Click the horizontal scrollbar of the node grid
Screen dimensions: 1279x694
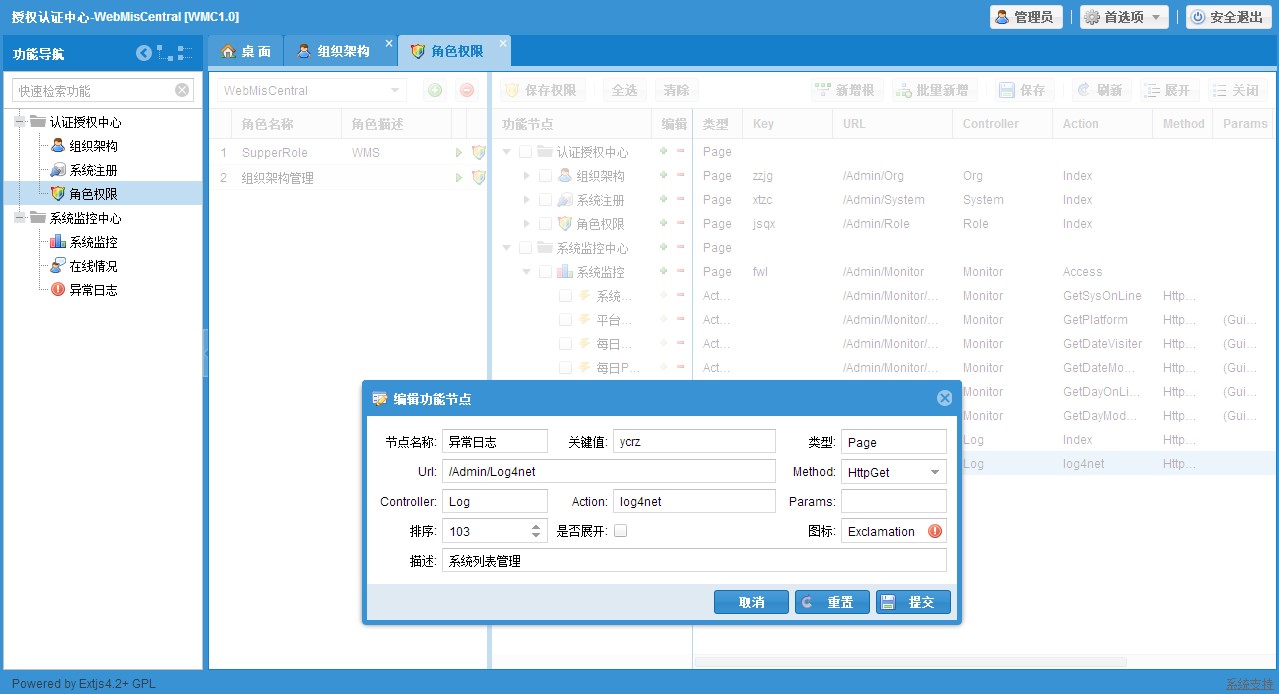click(x=911, y=662)
